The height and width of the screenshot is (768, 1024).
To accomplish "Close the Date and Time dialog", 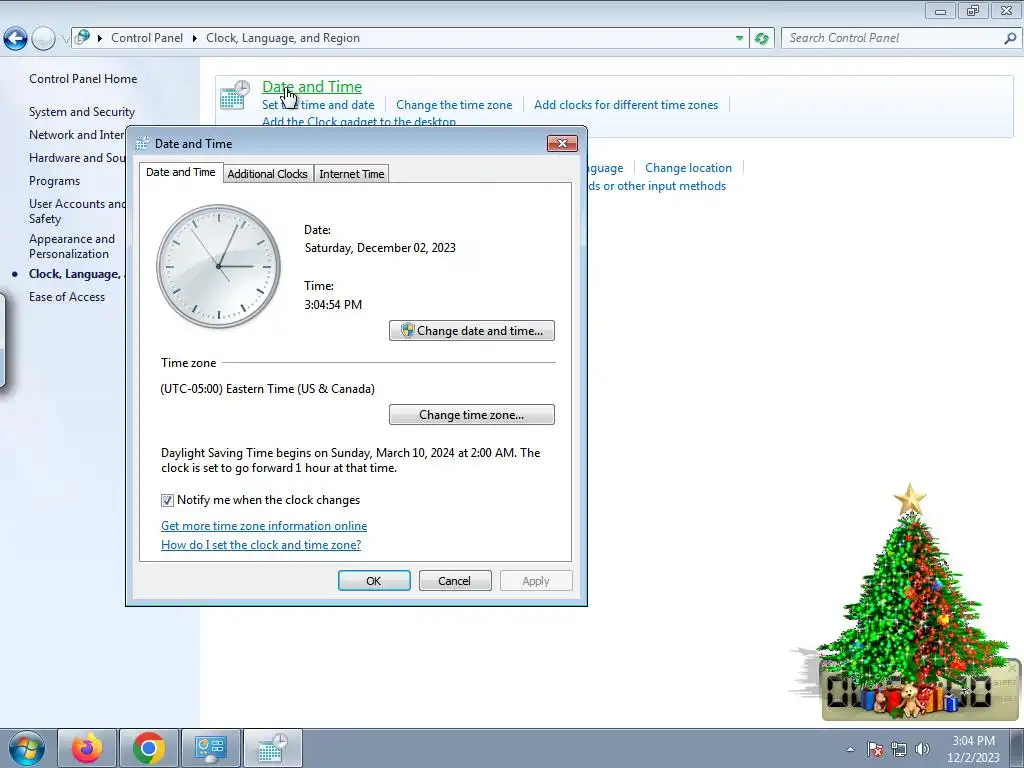I will (x=562, y=143).
